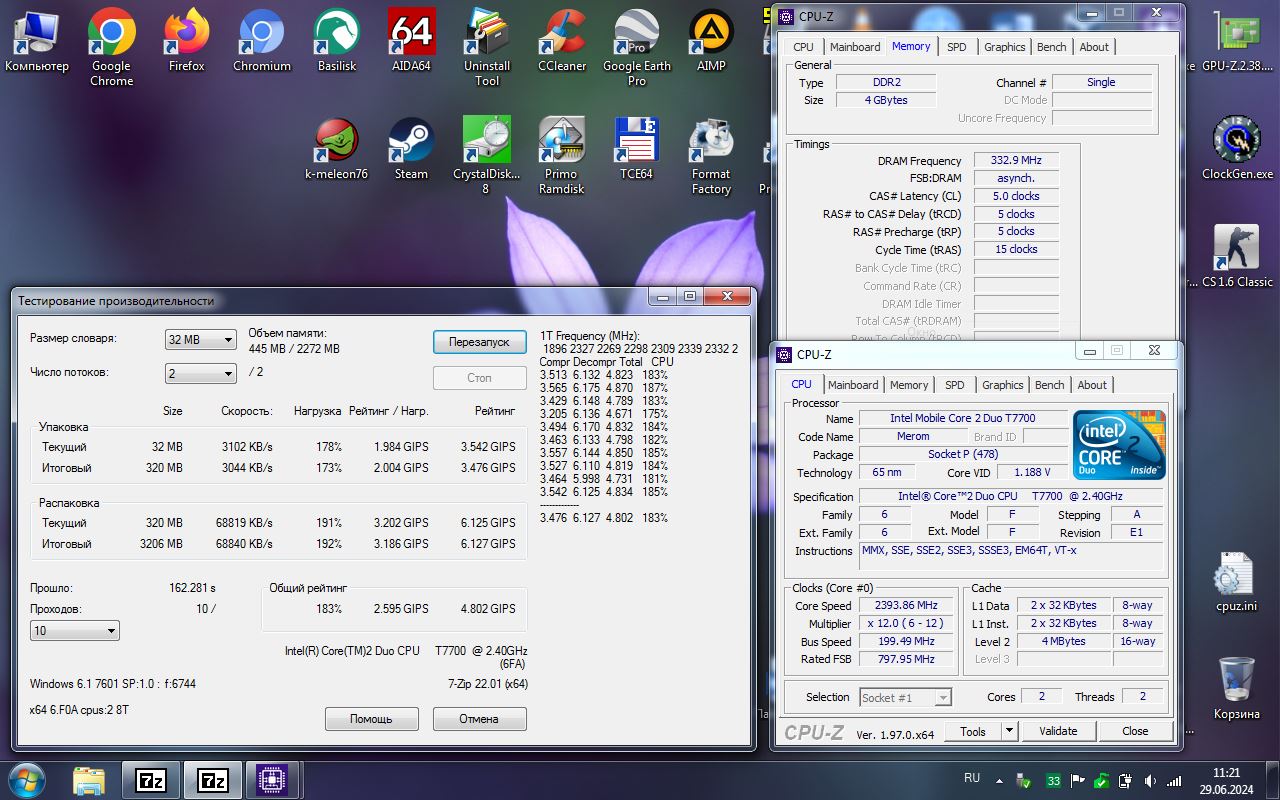Image resolution: width=1280 pixels, height=800 pixels.
Task: Click the 7-Zip 22.01 (x64) version text
Action: [x=487, y=684]
